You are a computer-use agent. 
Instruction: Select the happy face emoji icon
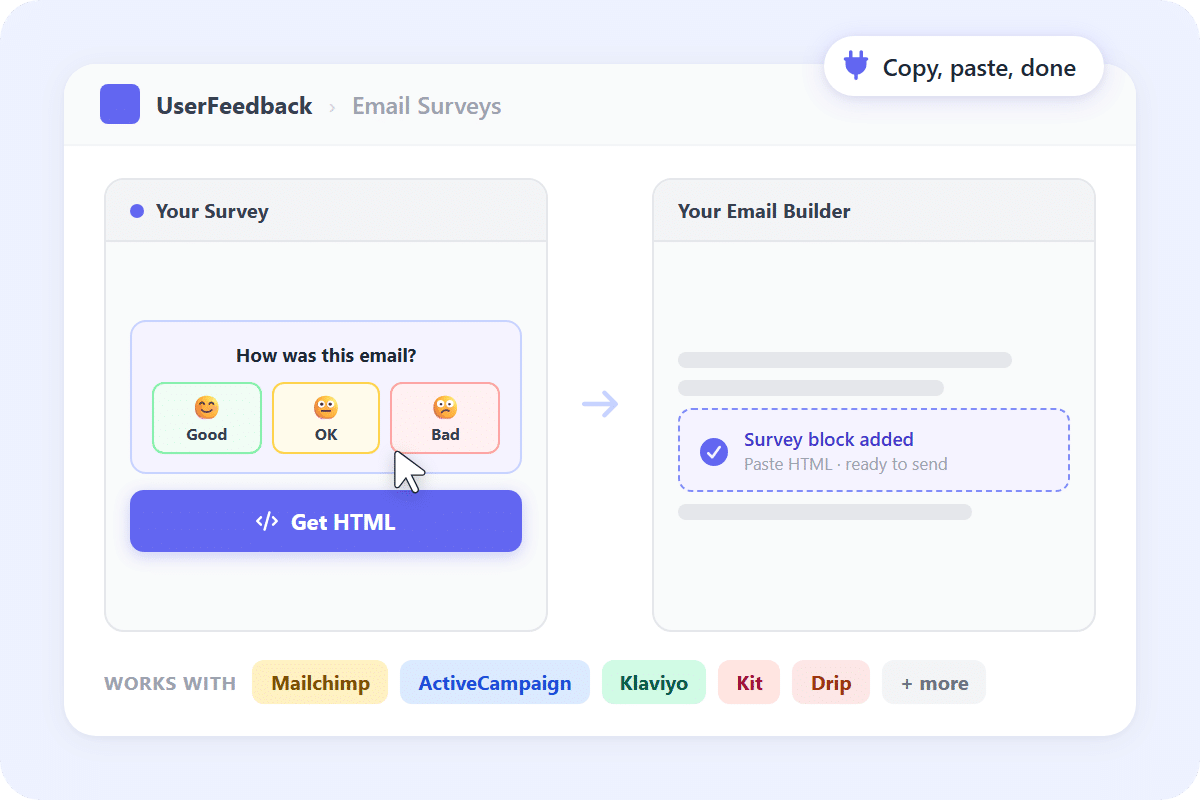click(207, 406)
